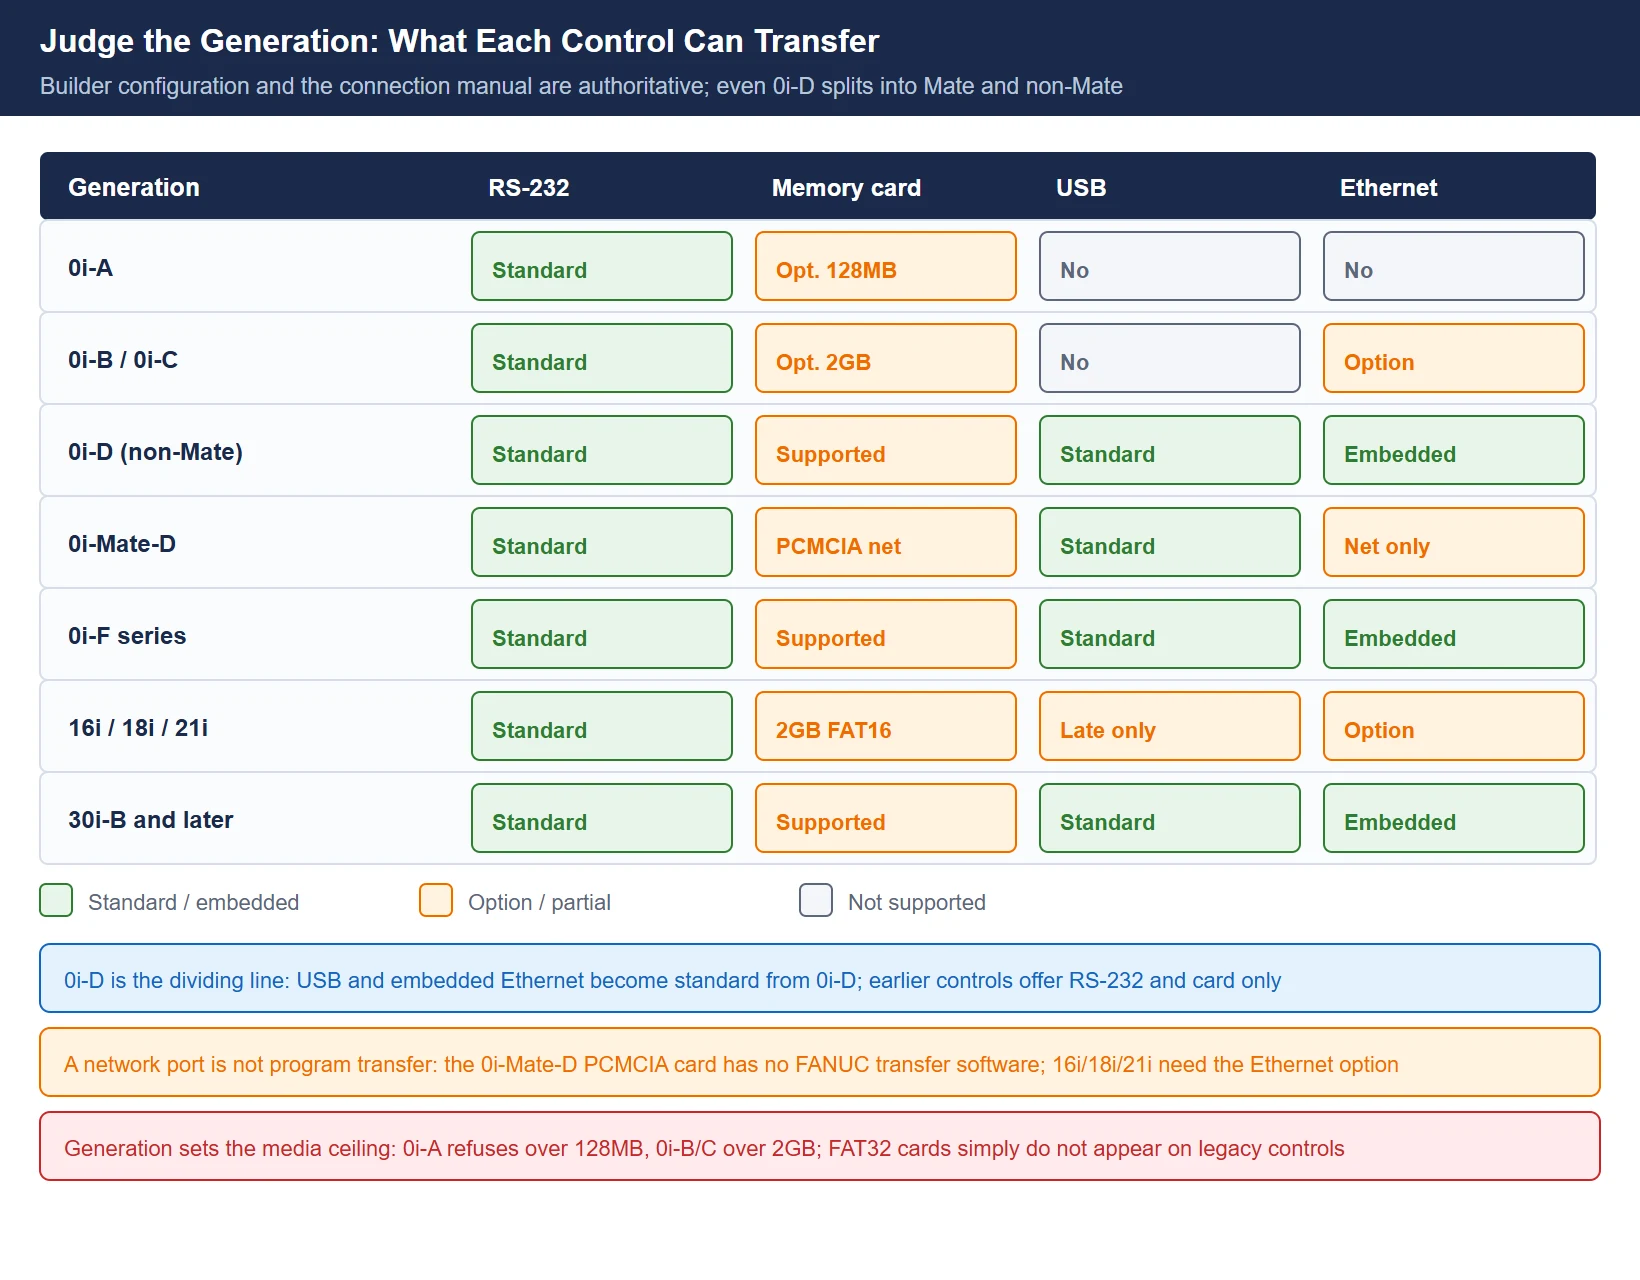This screenshot has height=1280, width=1640.
Task: Select the RS-232 column header
Action: (529, 187)
